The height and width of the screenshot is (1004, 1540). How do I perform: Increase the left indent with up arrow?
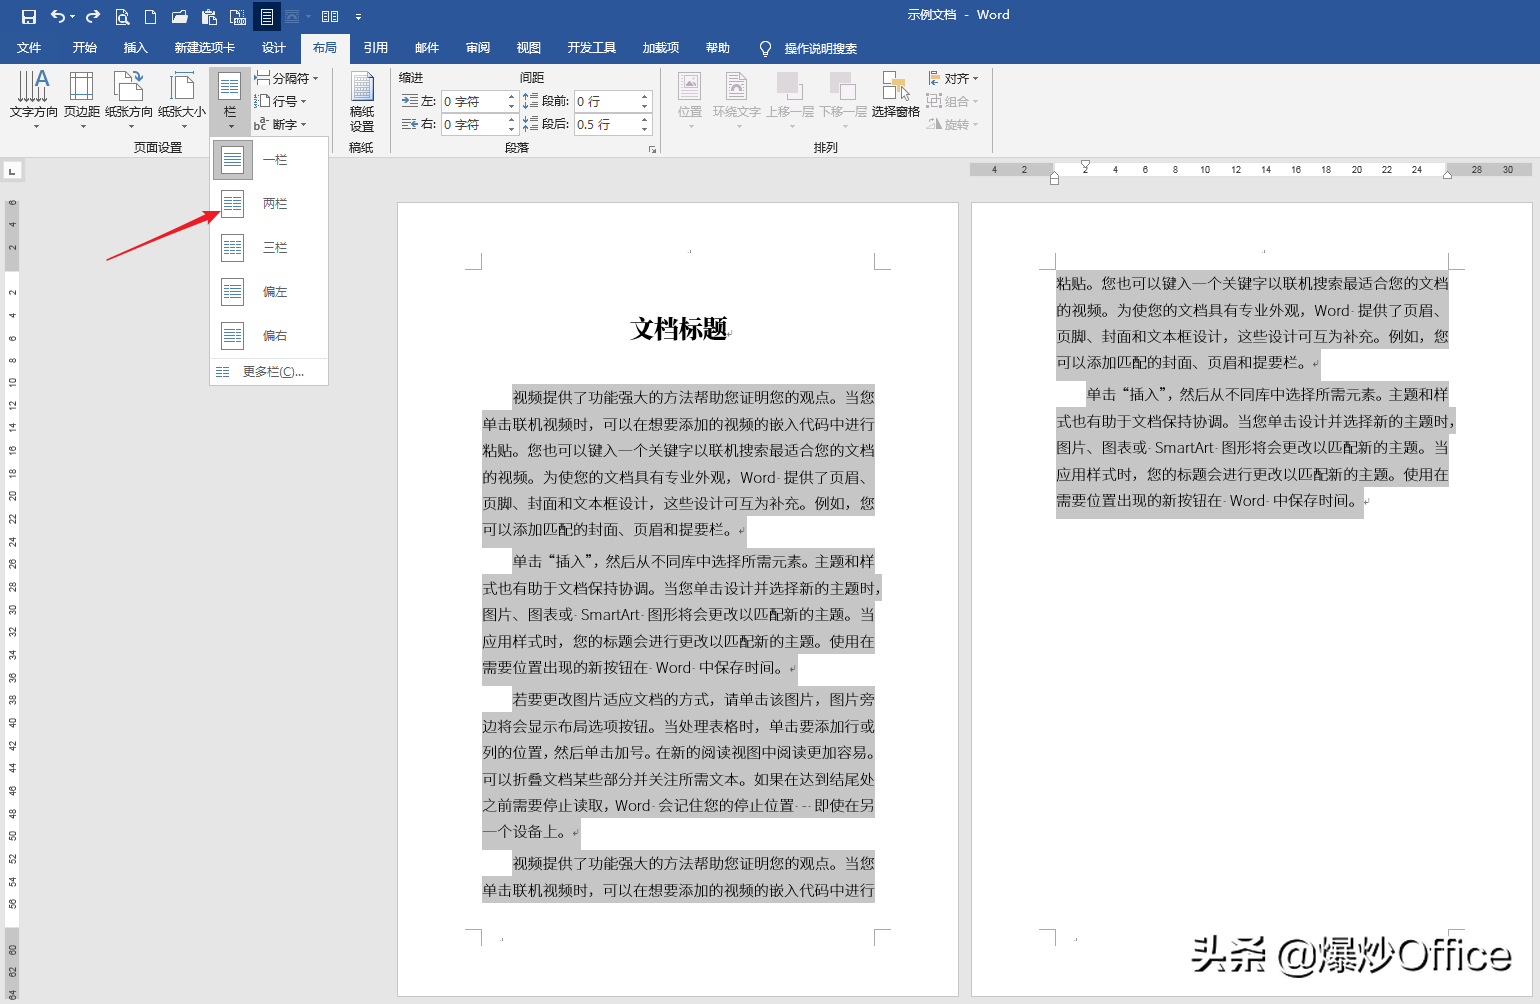pyautogui.click(x=512, y=96)
